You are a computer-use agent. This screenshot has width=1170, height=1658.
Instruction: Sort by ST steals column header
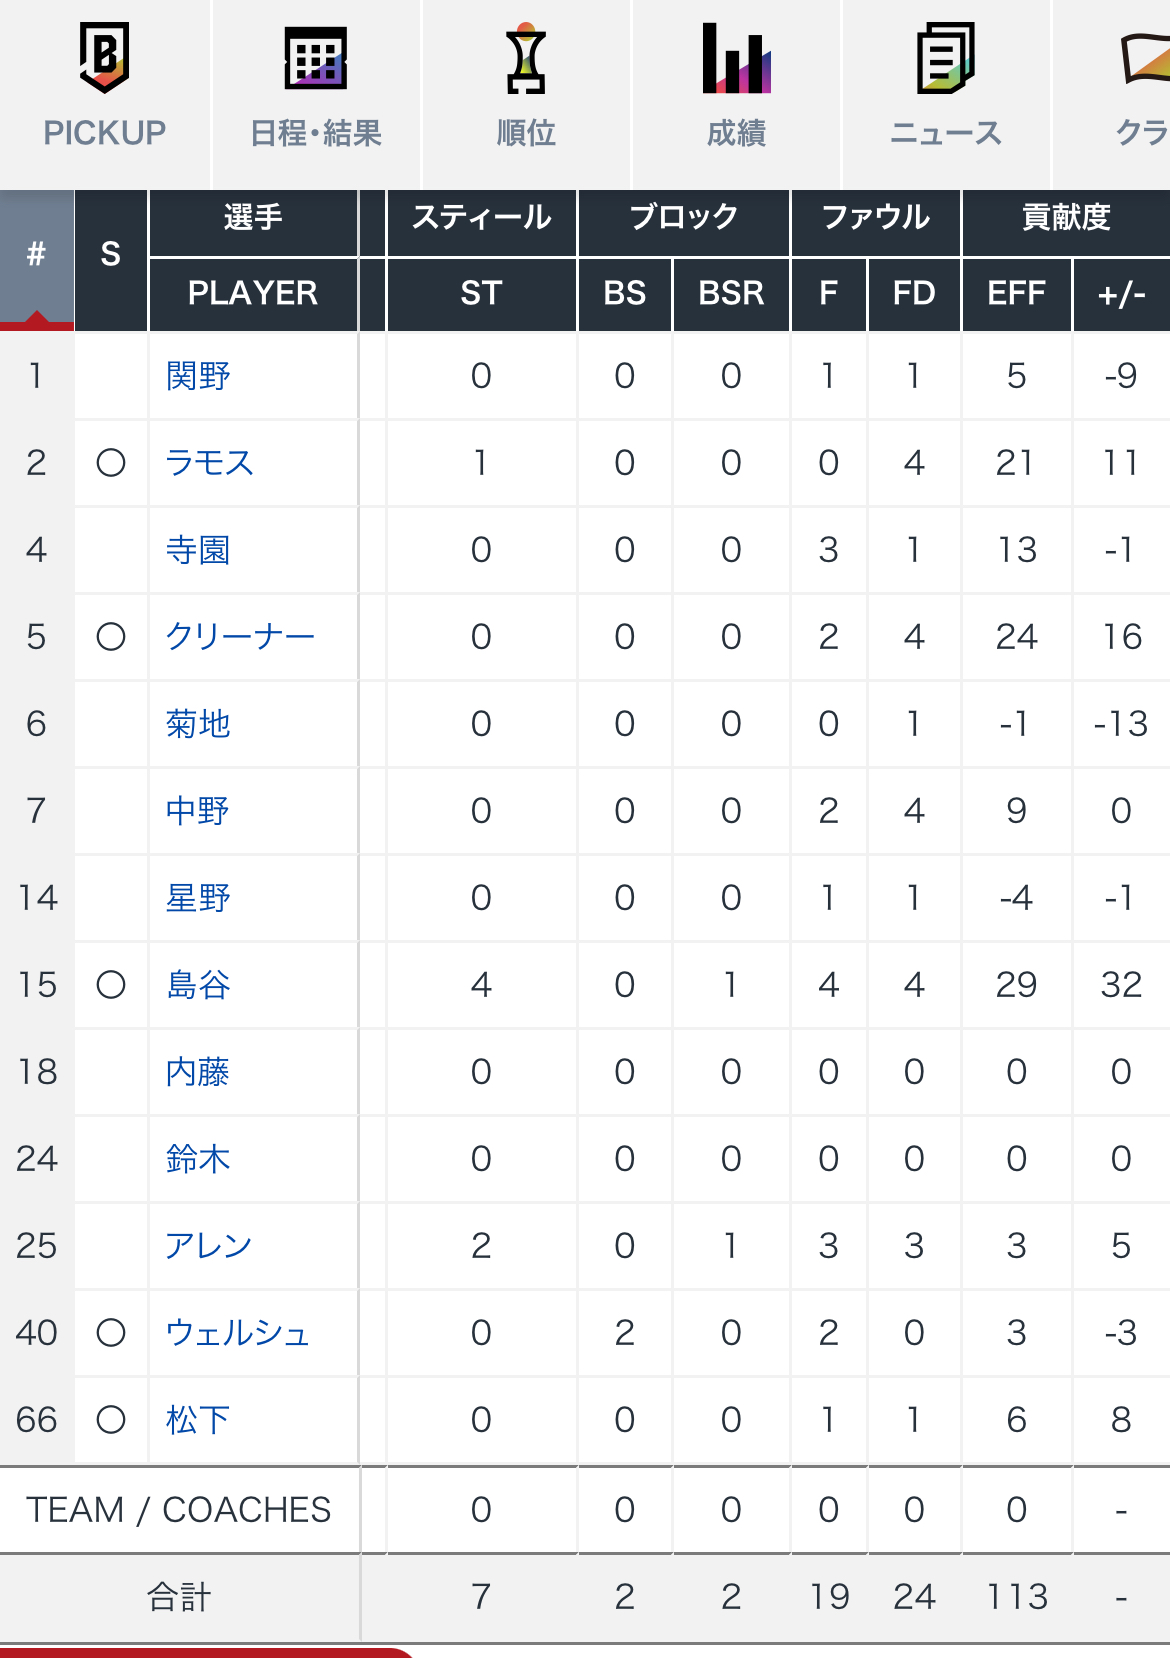click(x=481, y=294)
